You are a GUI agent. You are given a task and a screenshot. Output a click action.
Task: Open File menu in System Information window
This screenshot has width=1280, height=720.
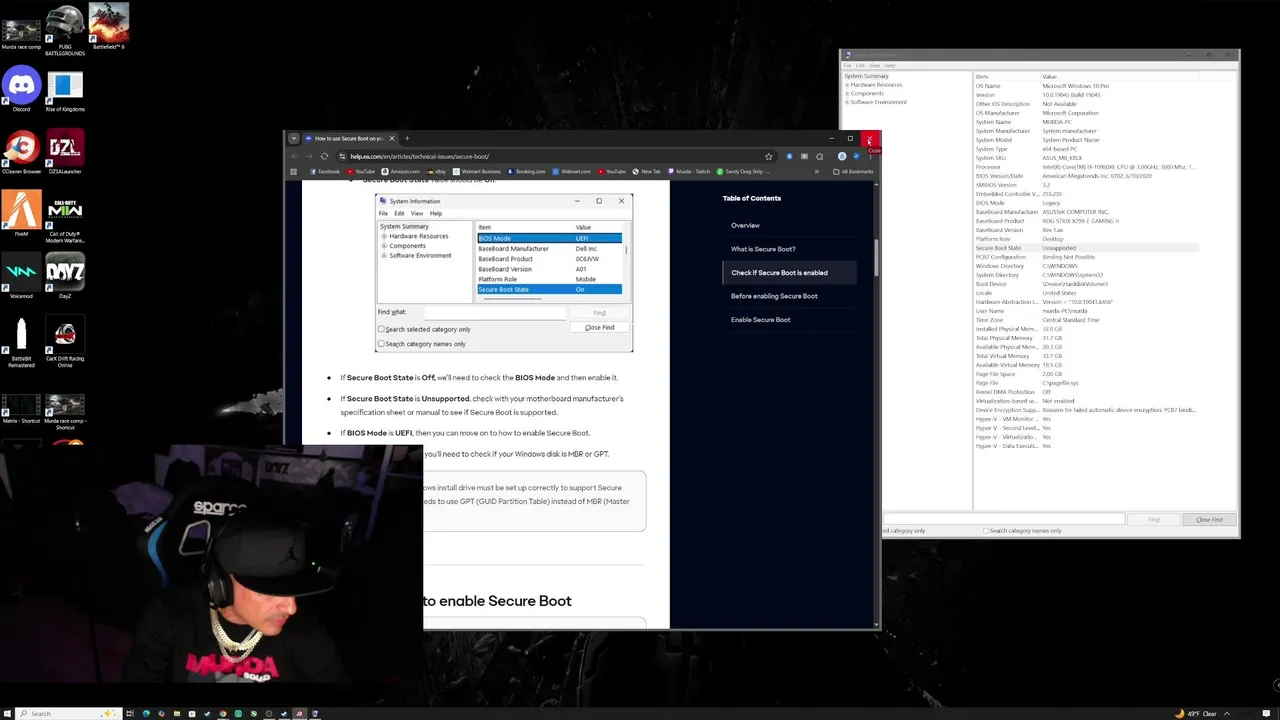point(847,65)
